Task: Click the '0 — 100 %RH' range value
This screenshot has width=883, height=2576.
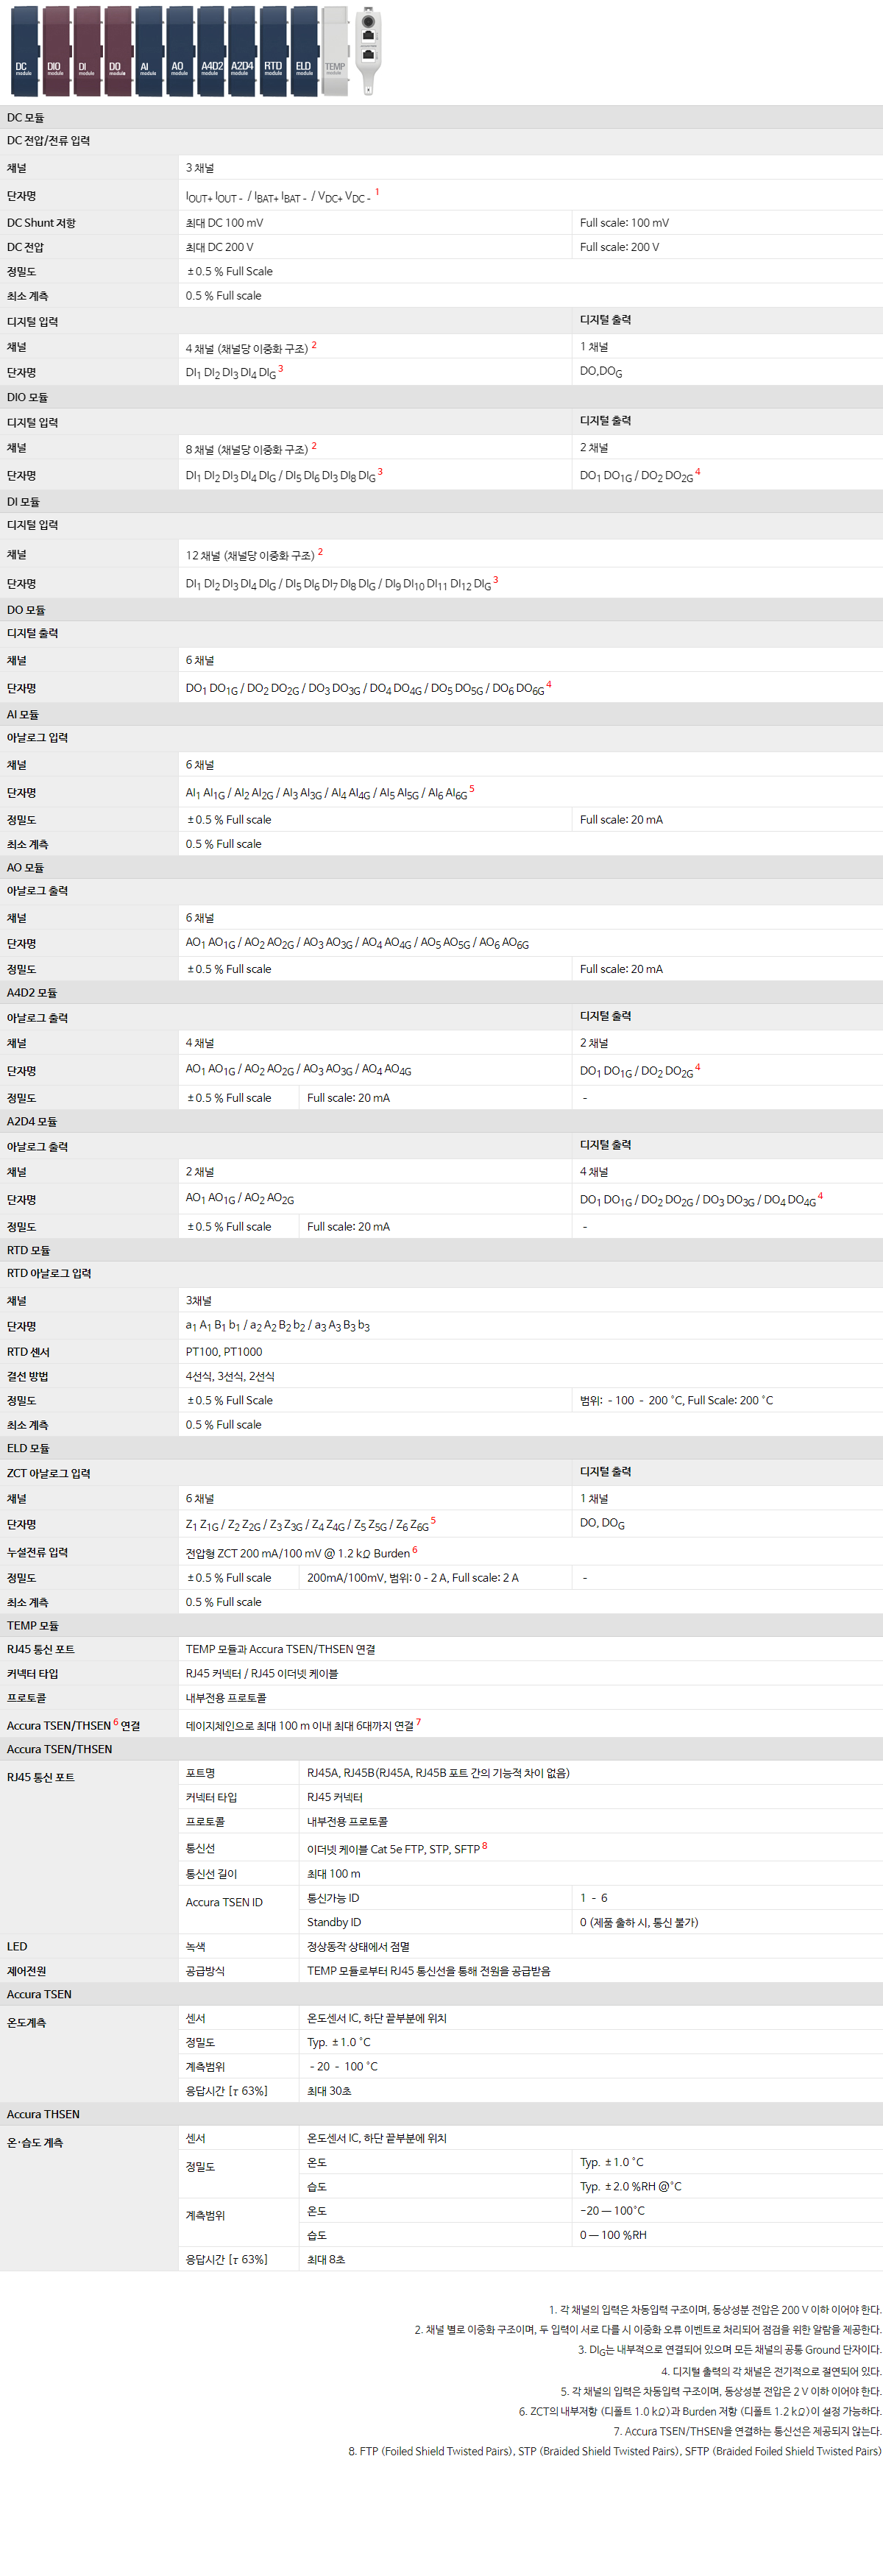Action: point(613,2235)
